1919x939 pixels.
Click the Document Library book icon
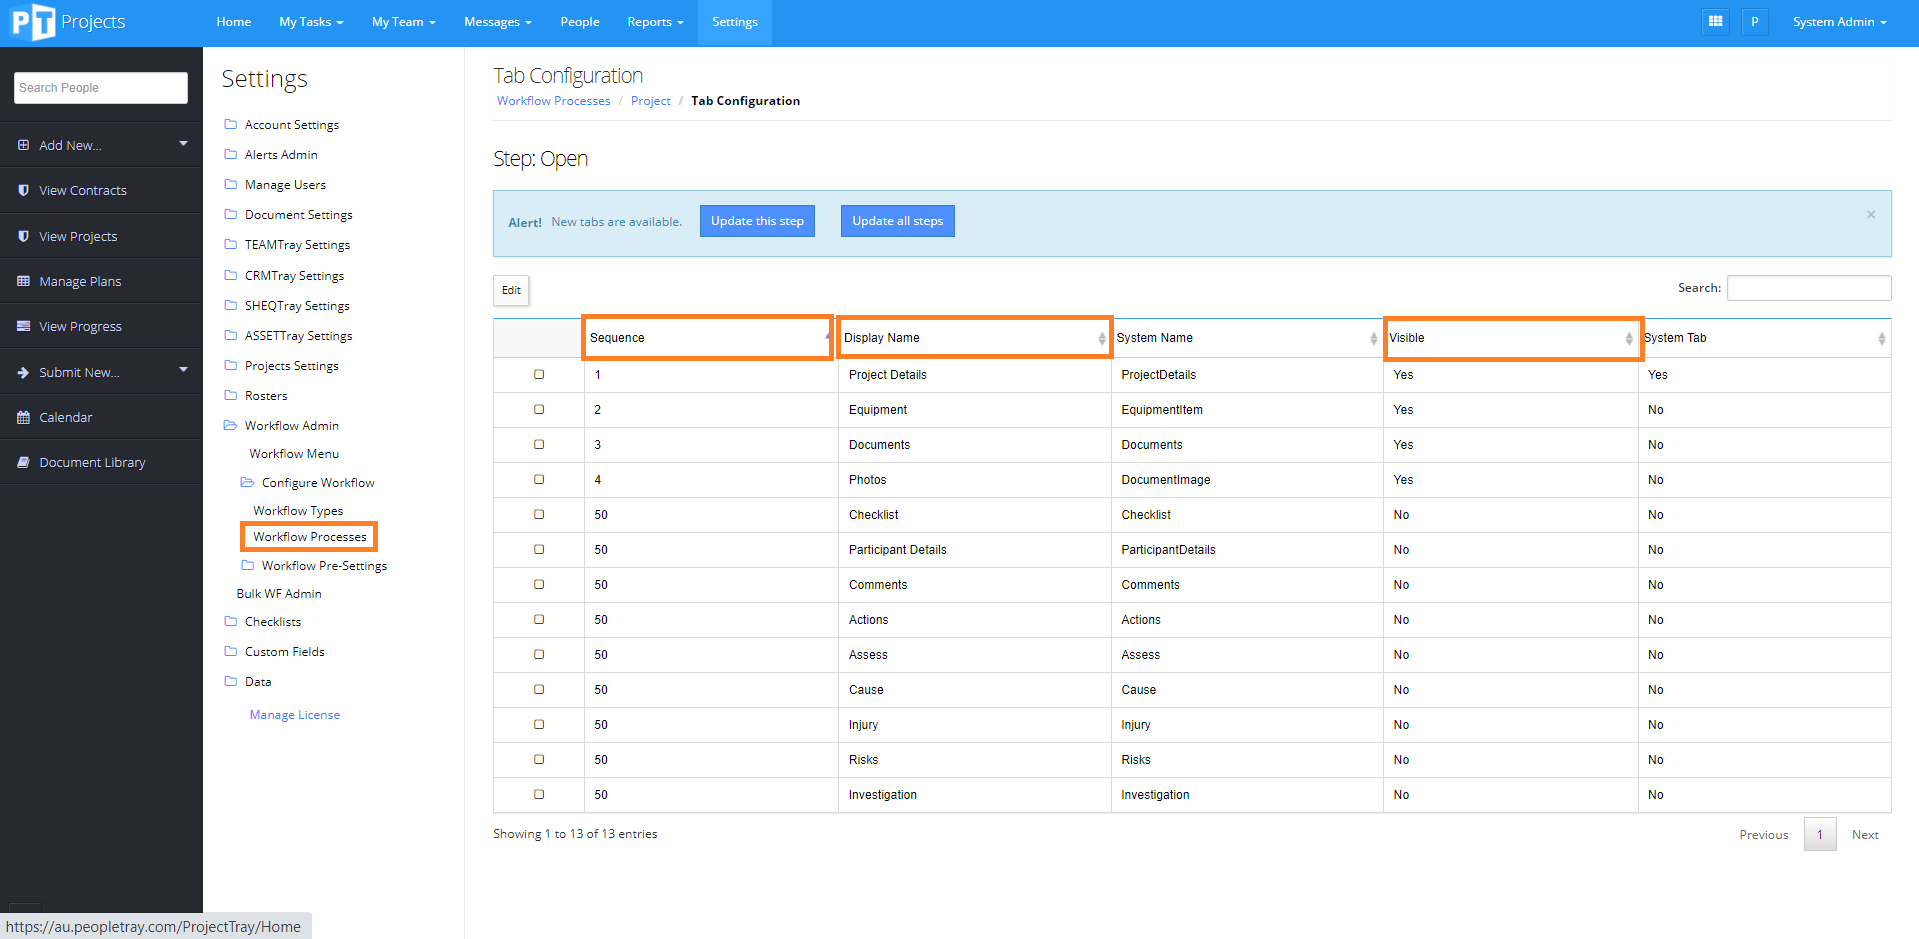(x=23, y=462)
